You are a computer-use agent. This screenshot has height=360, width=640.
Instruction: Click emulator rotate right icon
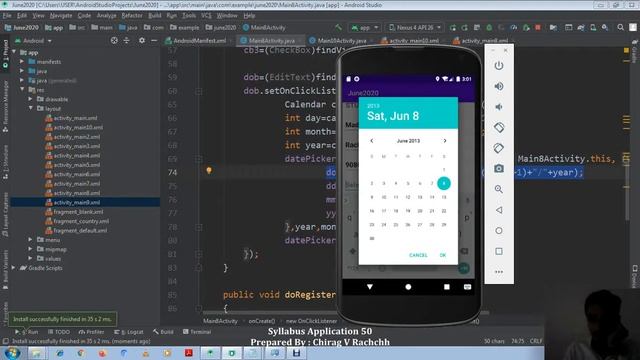click(499, 148)
